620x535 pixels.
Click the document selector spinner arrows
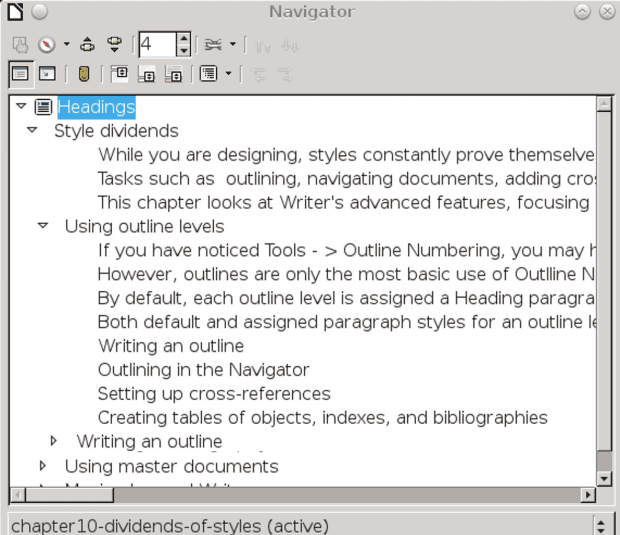pos(601,526)
